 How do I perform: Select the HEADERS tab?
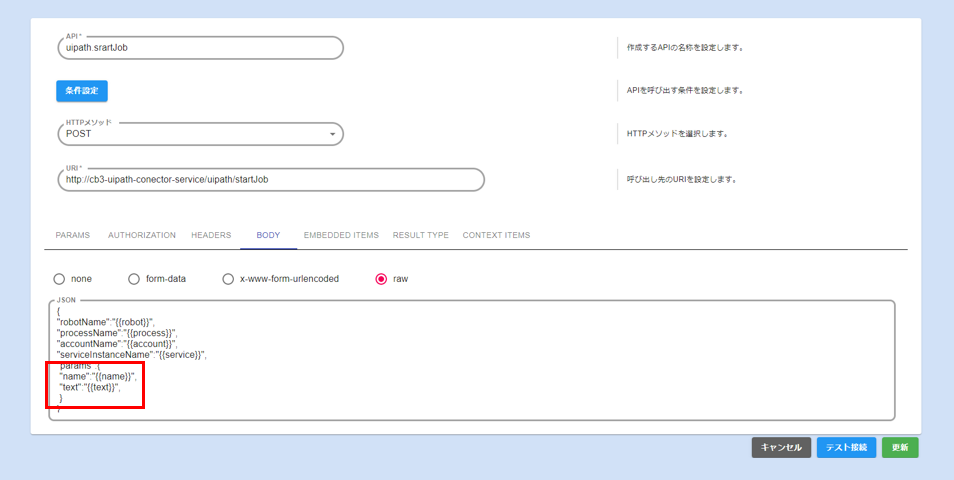coord(211,235)
